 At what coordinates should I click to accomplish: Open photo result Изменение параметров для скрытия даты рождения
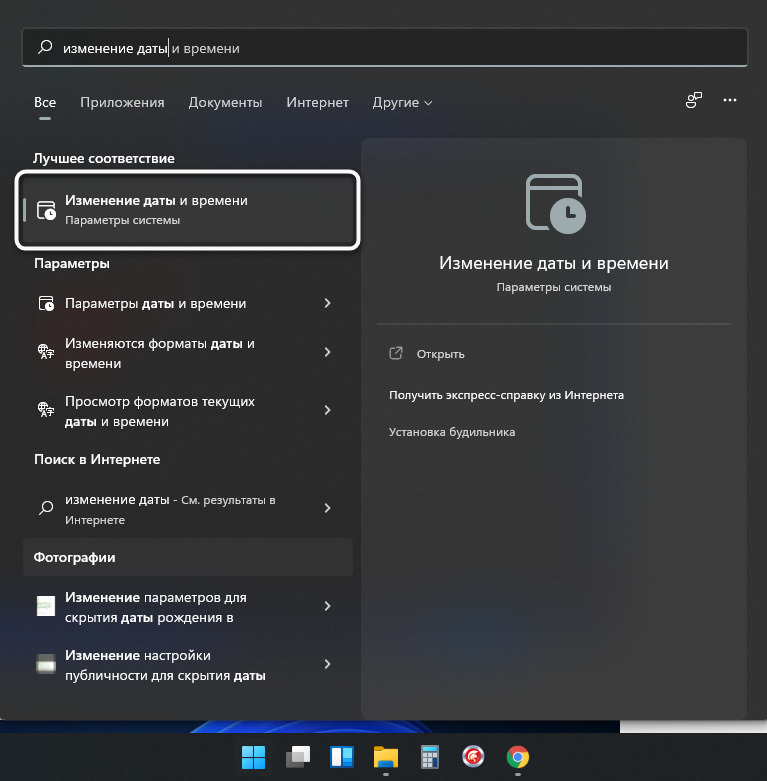188,607
